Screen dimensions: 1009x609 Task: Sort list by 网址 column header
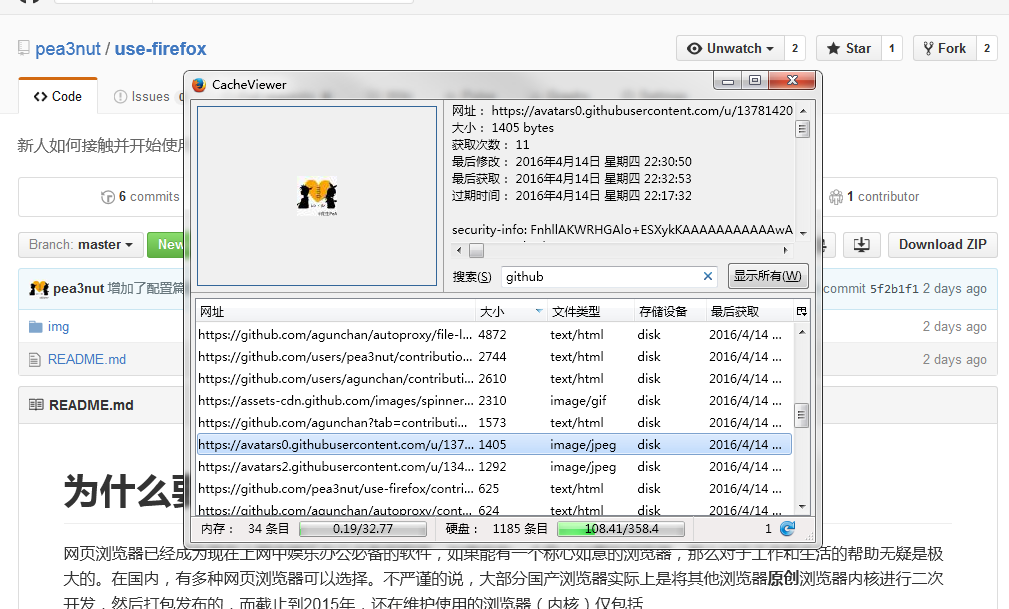tap(335, 312)
